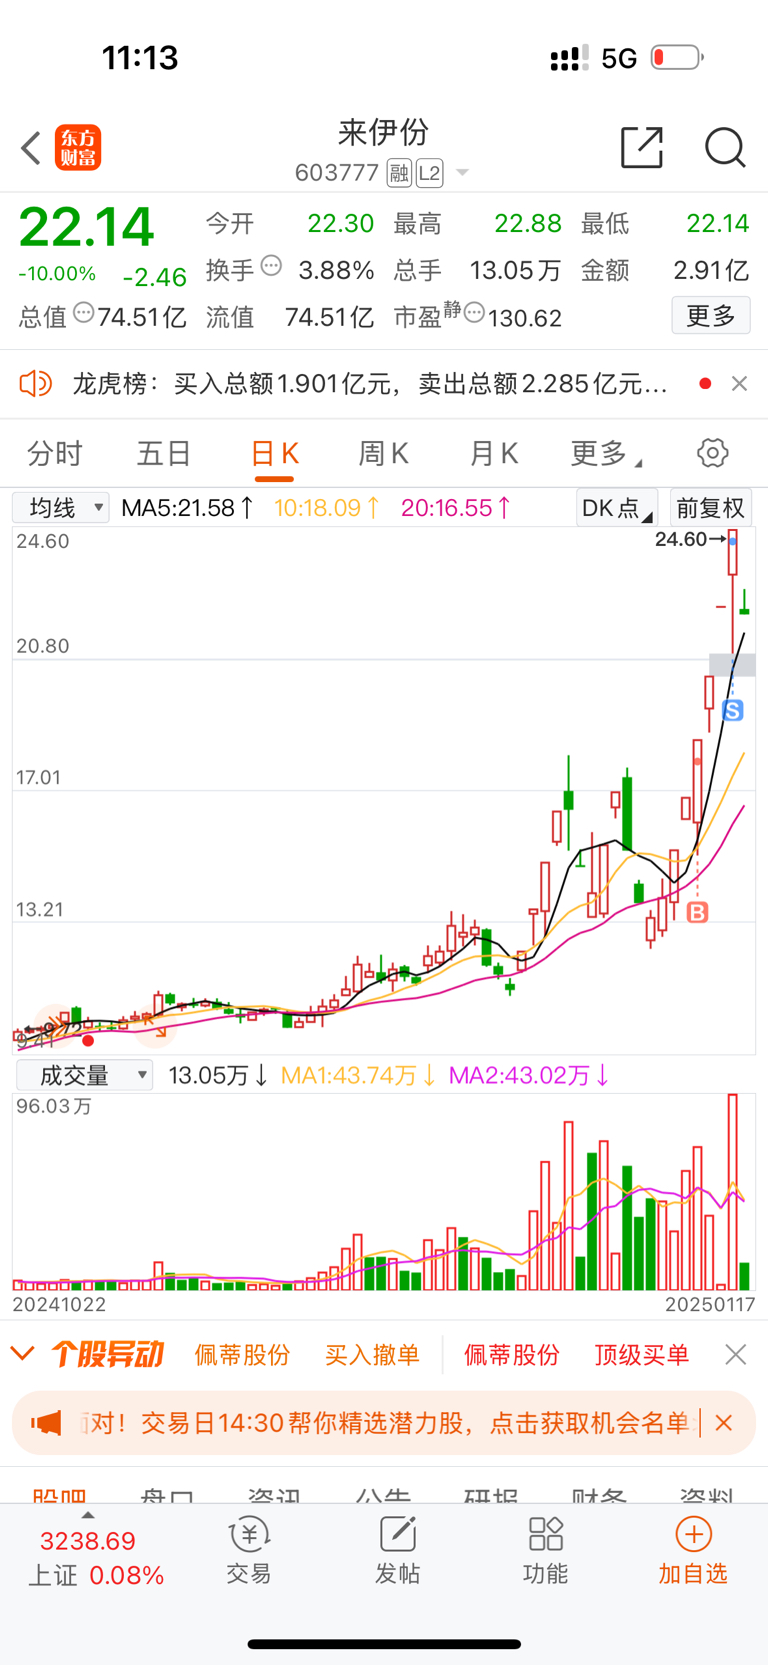Tap the 市盈 info bubble icon
The image size is (769, 1665).
click(x=474, y=313)
